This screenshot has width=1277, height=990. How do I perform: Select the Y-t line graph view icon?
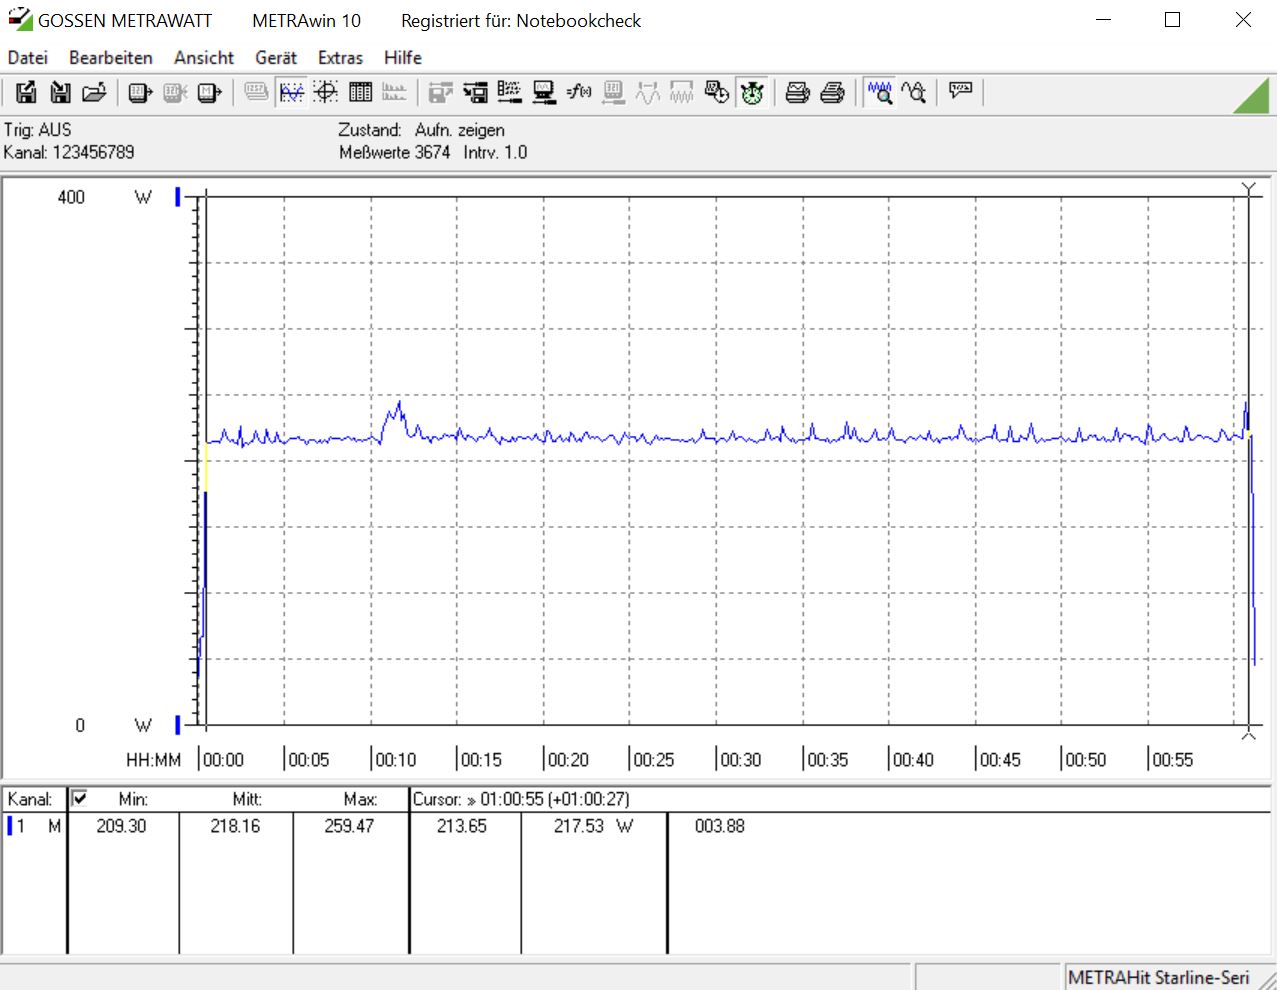pyautogui.click(x=291, y=93)
